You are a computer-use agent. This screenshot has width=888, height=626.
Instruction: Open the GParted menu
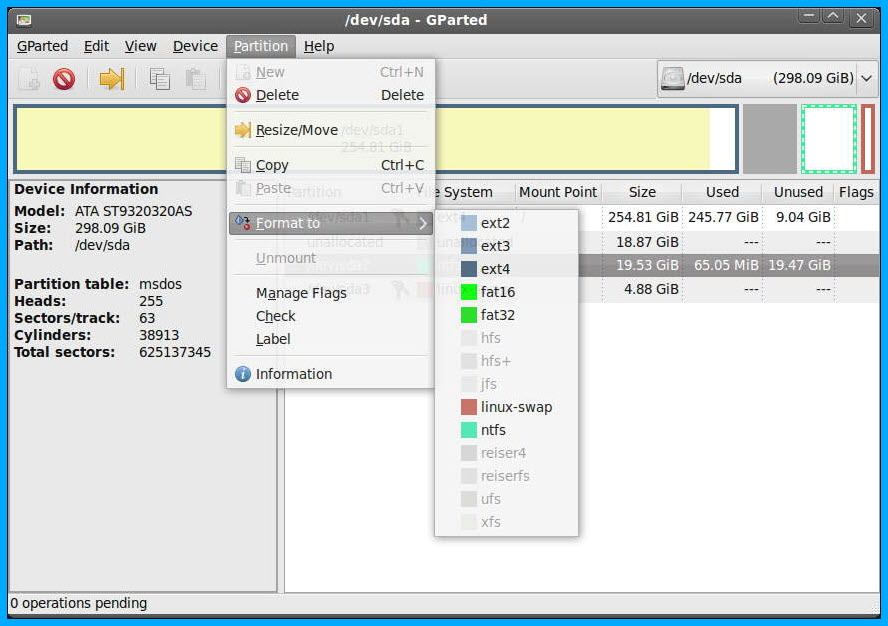(x=42, y=46)
